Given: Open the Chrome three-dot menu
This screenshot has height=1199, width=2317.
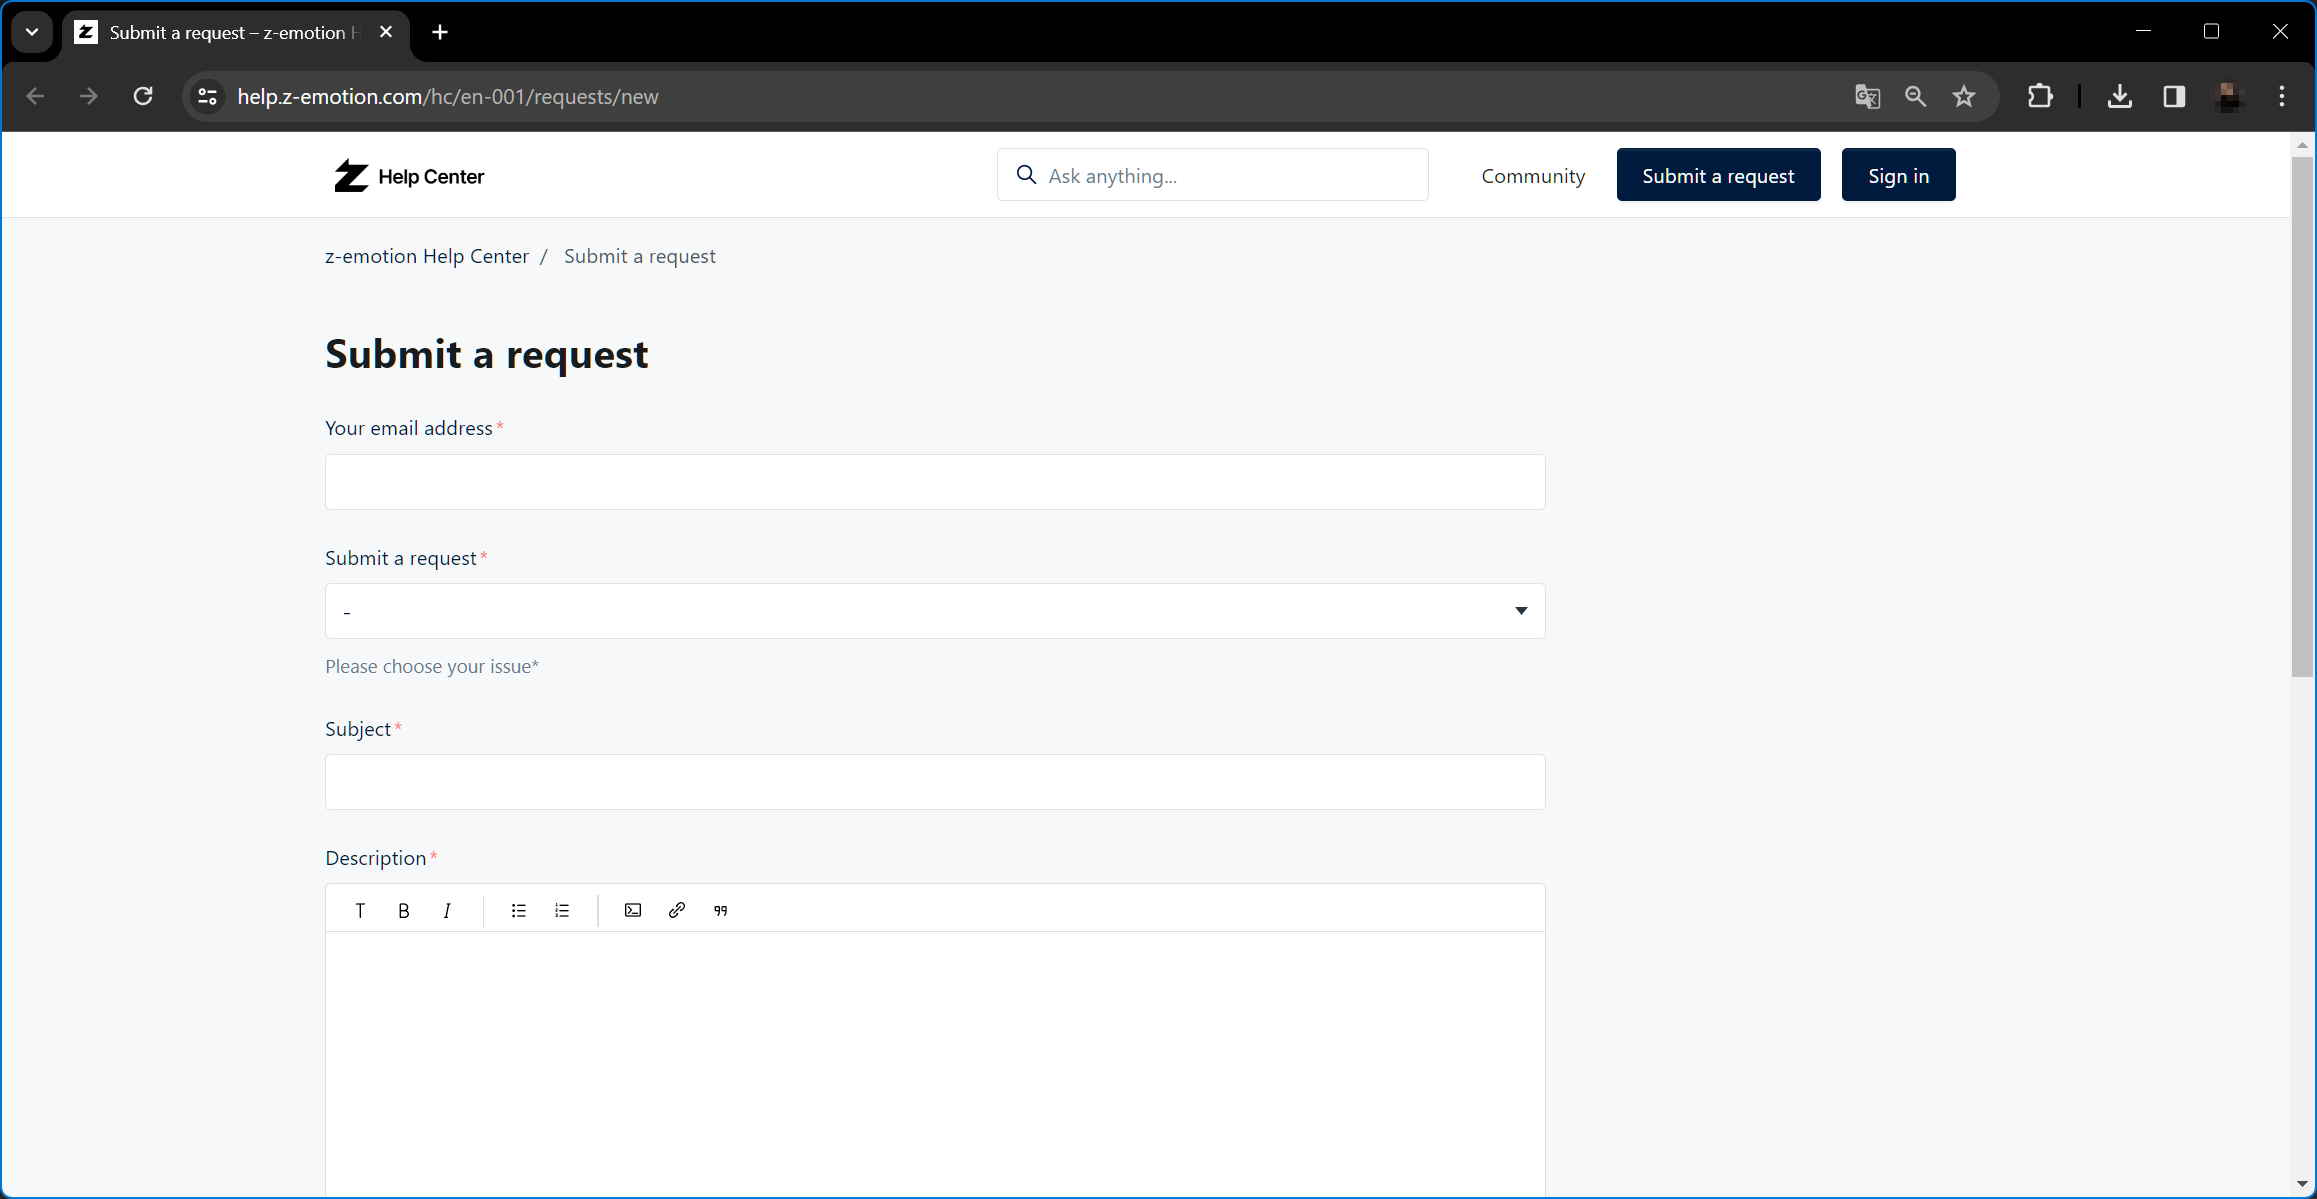Looking at the screenshot, I should point(2282,96).
